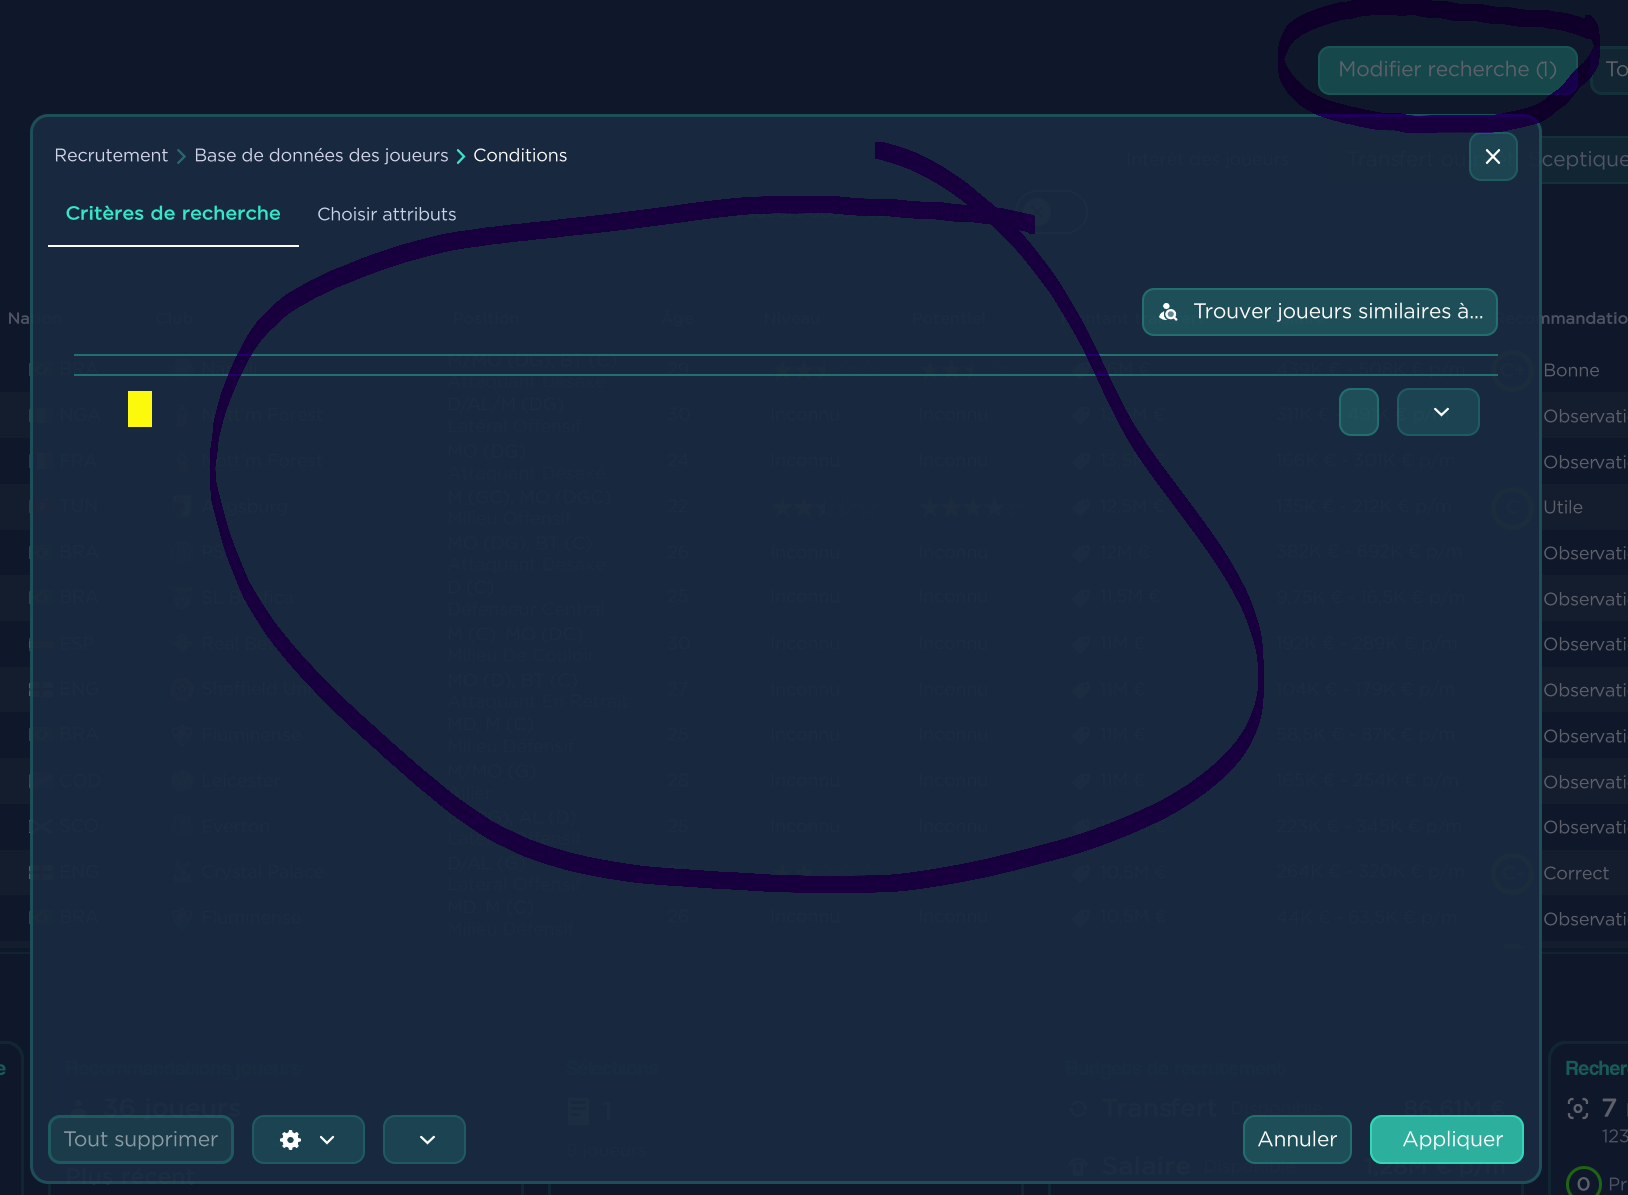Click the 'Correct' recommendation in background list
This screenshot has height=1195, width=1628.
(1576, 873)
